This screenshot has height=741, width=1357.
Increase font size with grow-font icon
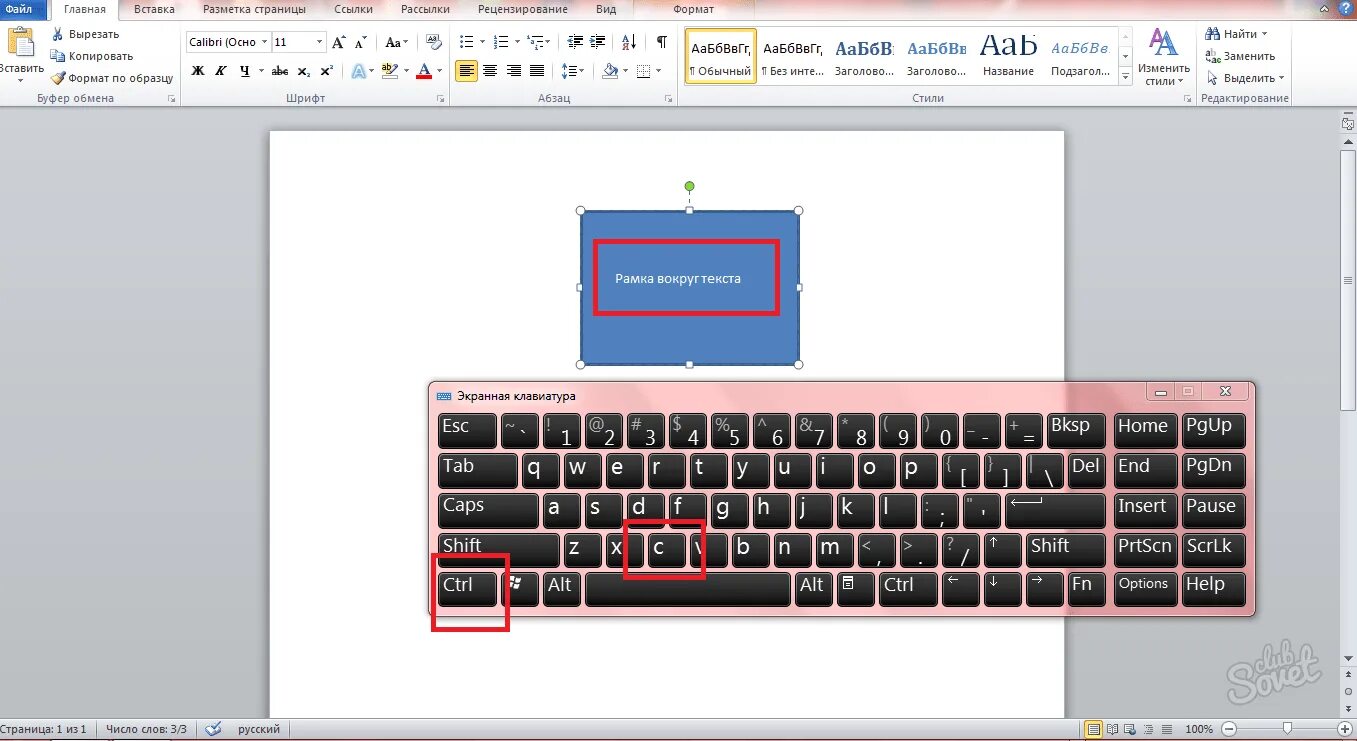(x=339, y=42)
